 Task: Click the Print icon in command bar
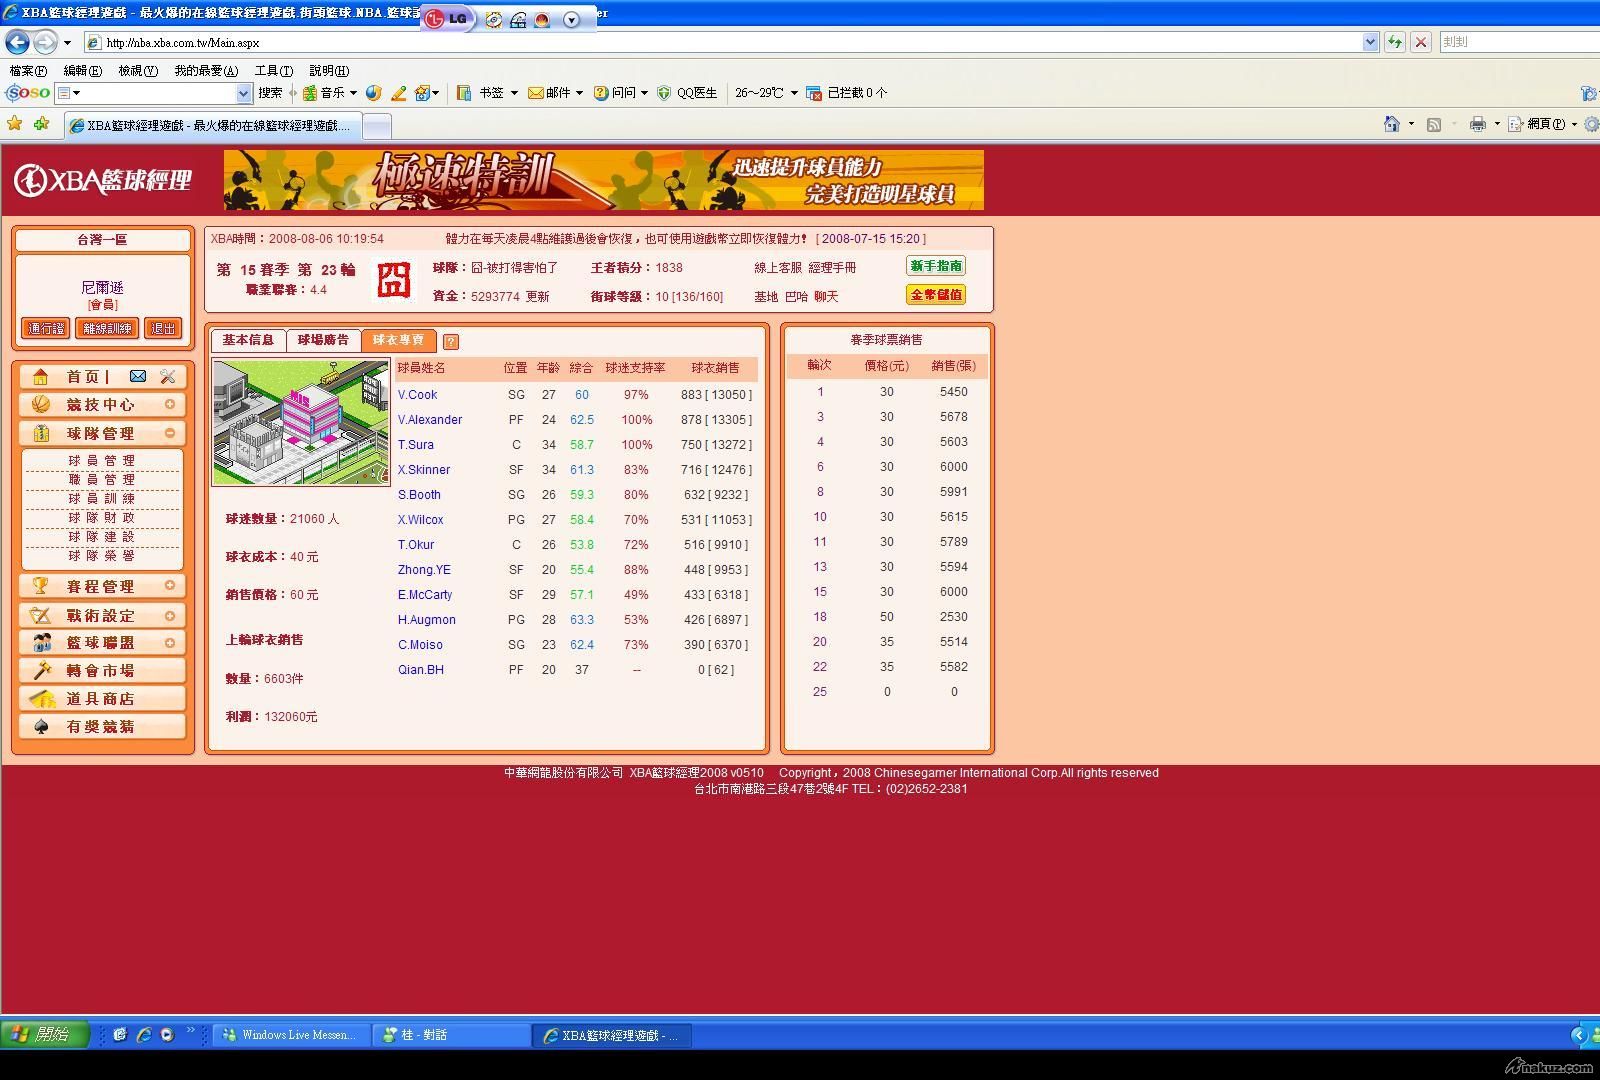pyautogui.click(x=1477, y=124)
